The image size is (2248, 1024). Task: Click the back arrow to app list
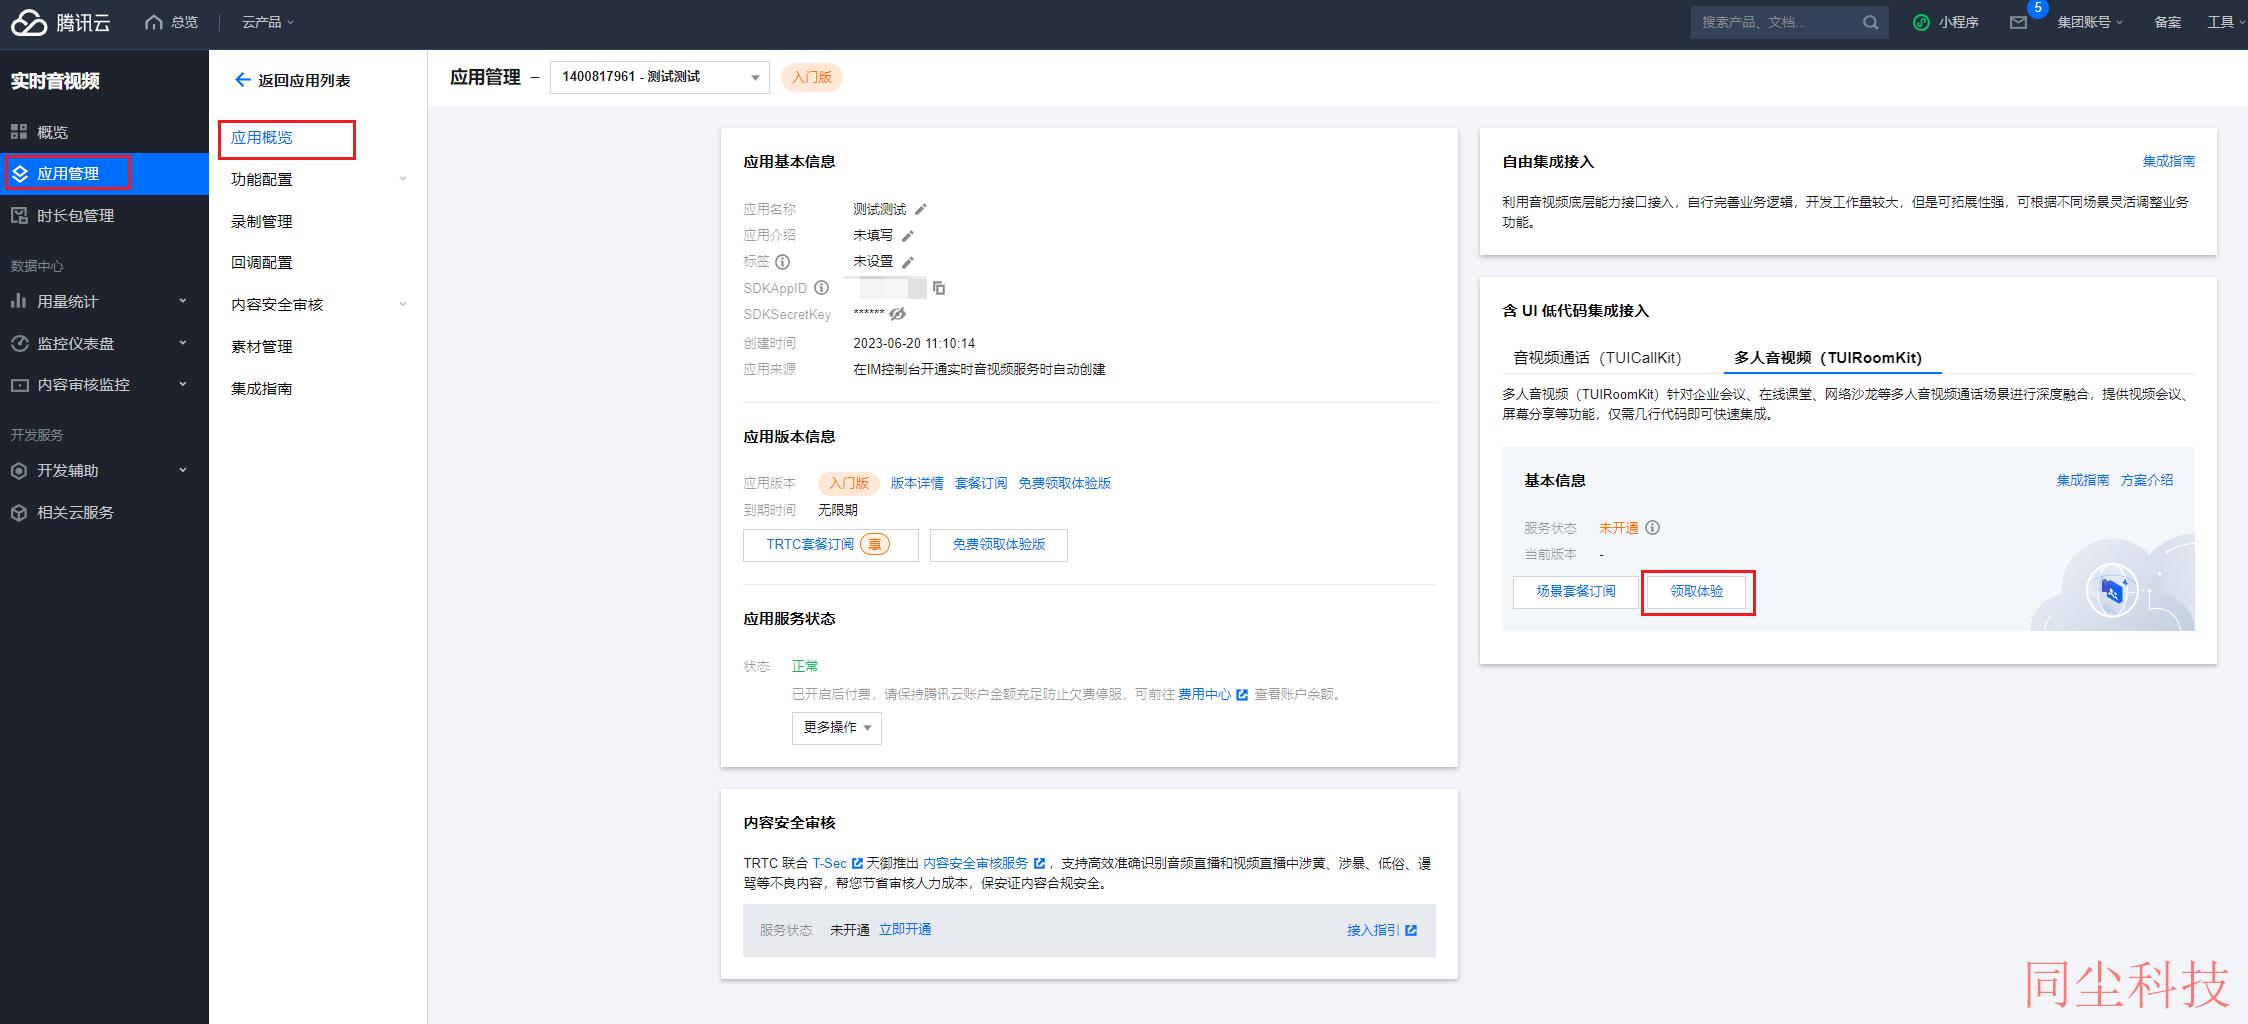[242, 80]
